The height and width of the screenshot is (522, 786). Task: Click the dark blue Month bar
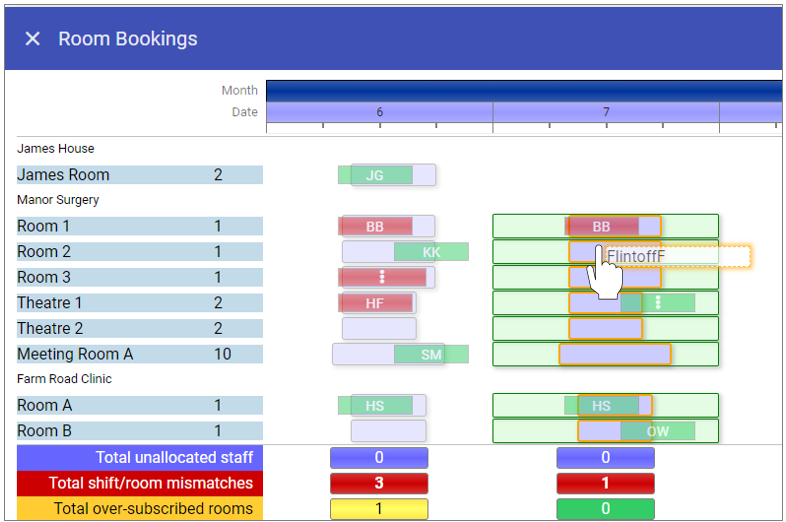(x=523, y=91)
